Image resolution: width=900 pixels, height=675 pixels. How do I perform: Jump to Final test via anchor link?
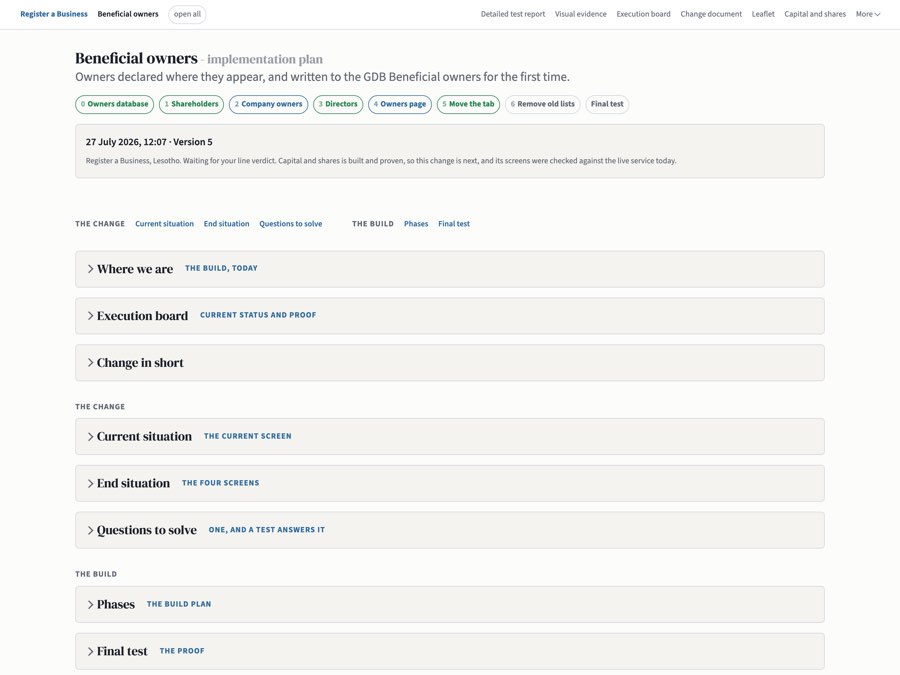pos(453,224)
